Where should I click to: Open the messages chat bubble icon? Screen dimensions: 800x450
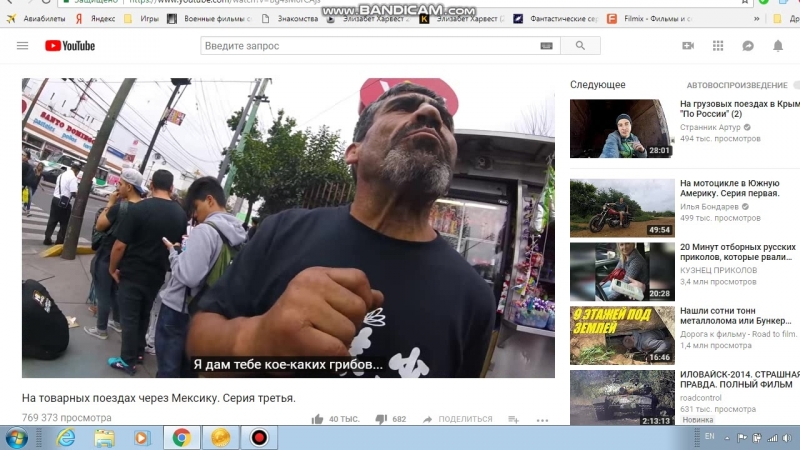pyautogui.click(x=748, y=46)
